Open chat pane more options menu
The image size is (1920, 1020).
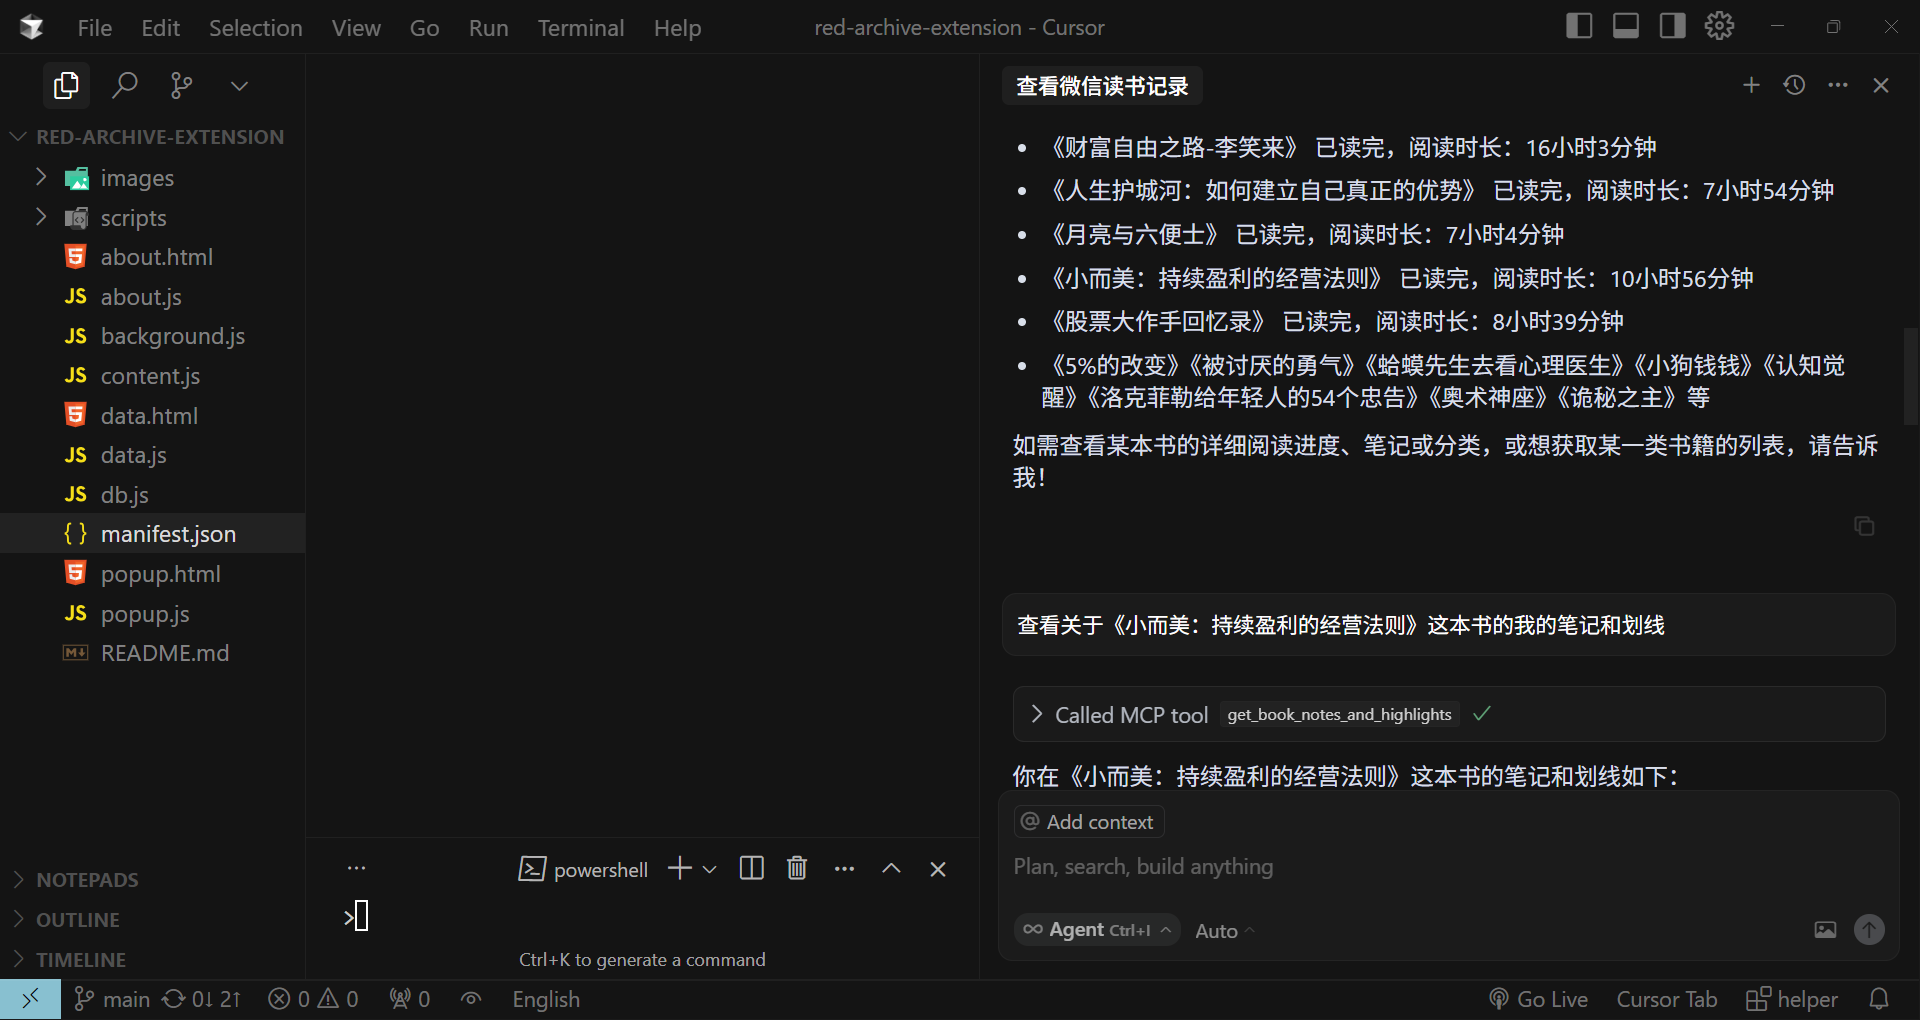click(1838, 86)
